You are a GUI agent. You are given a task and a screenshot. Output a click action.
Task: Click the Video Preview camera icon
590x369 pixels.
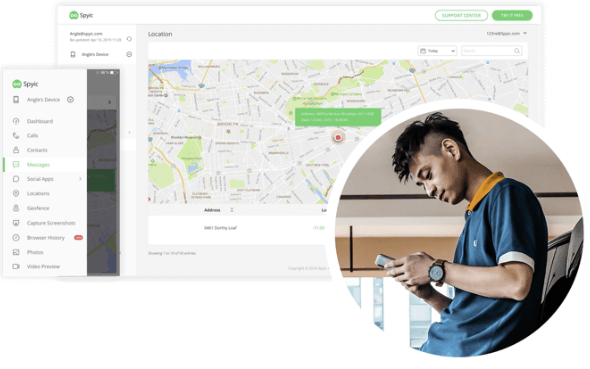[16, 266]
